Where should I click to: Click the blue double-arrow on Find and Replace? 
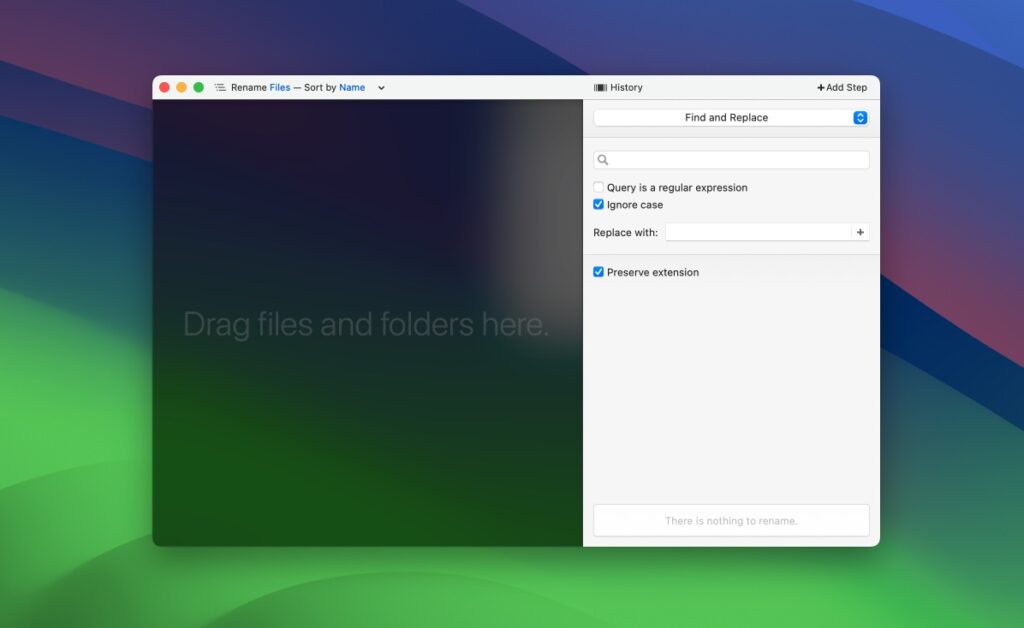tap(858, 117)
